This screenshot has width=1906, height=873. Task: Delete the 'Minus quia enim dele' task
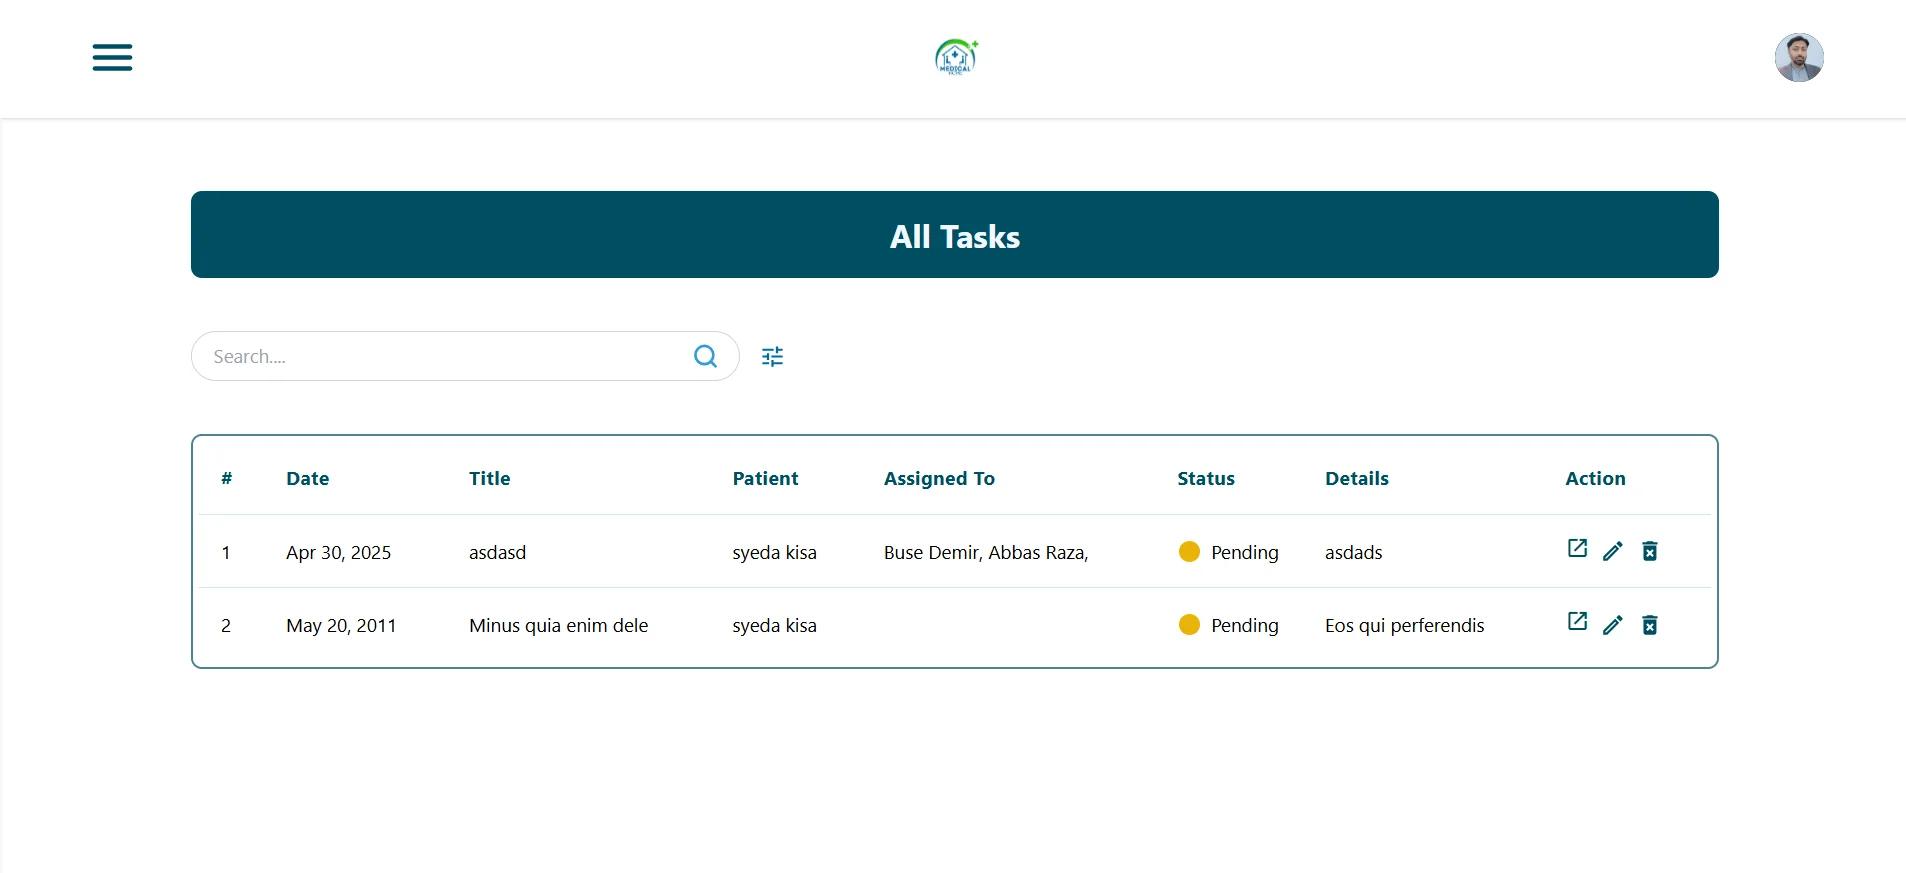tap(1650, 625)
